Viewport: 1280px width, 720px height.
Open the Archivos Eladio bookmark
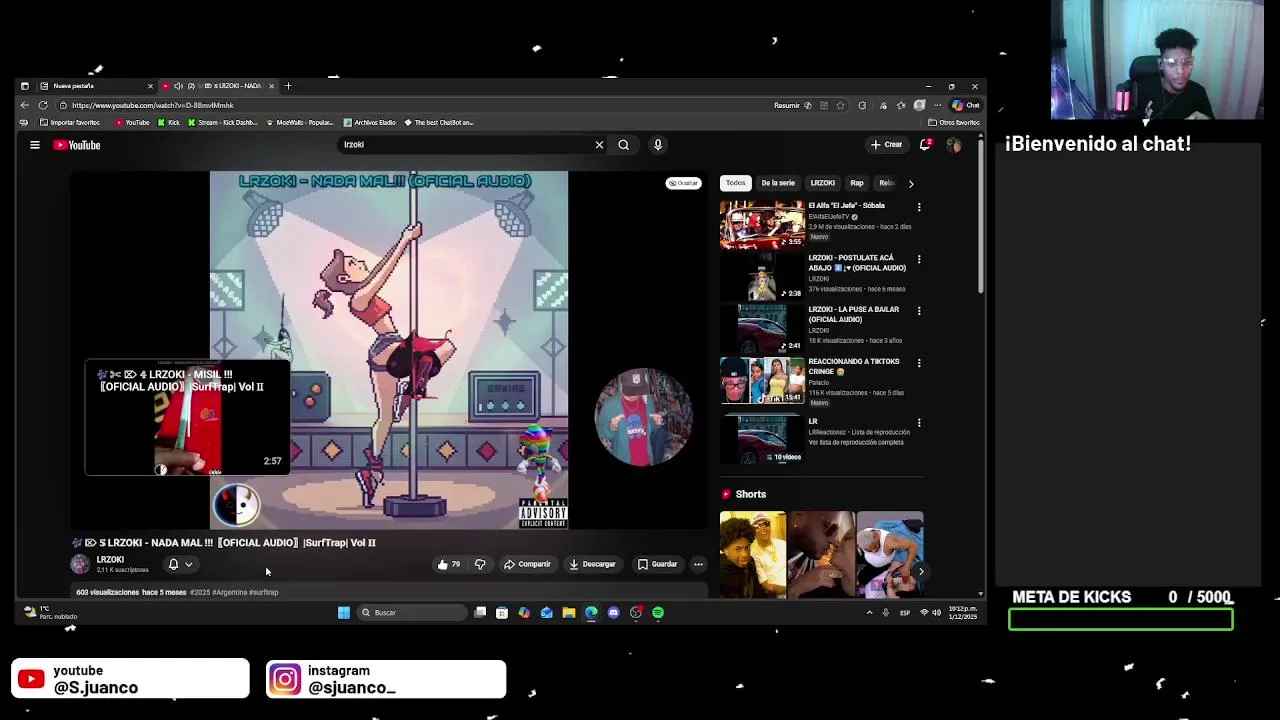click(369, 122)
